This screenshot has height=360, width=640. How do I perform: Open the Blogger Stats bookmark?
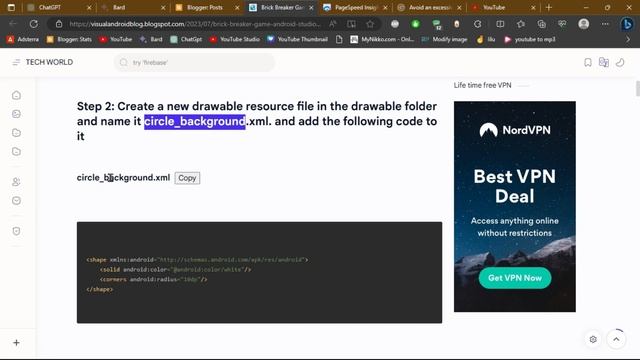tap(69, 39)
